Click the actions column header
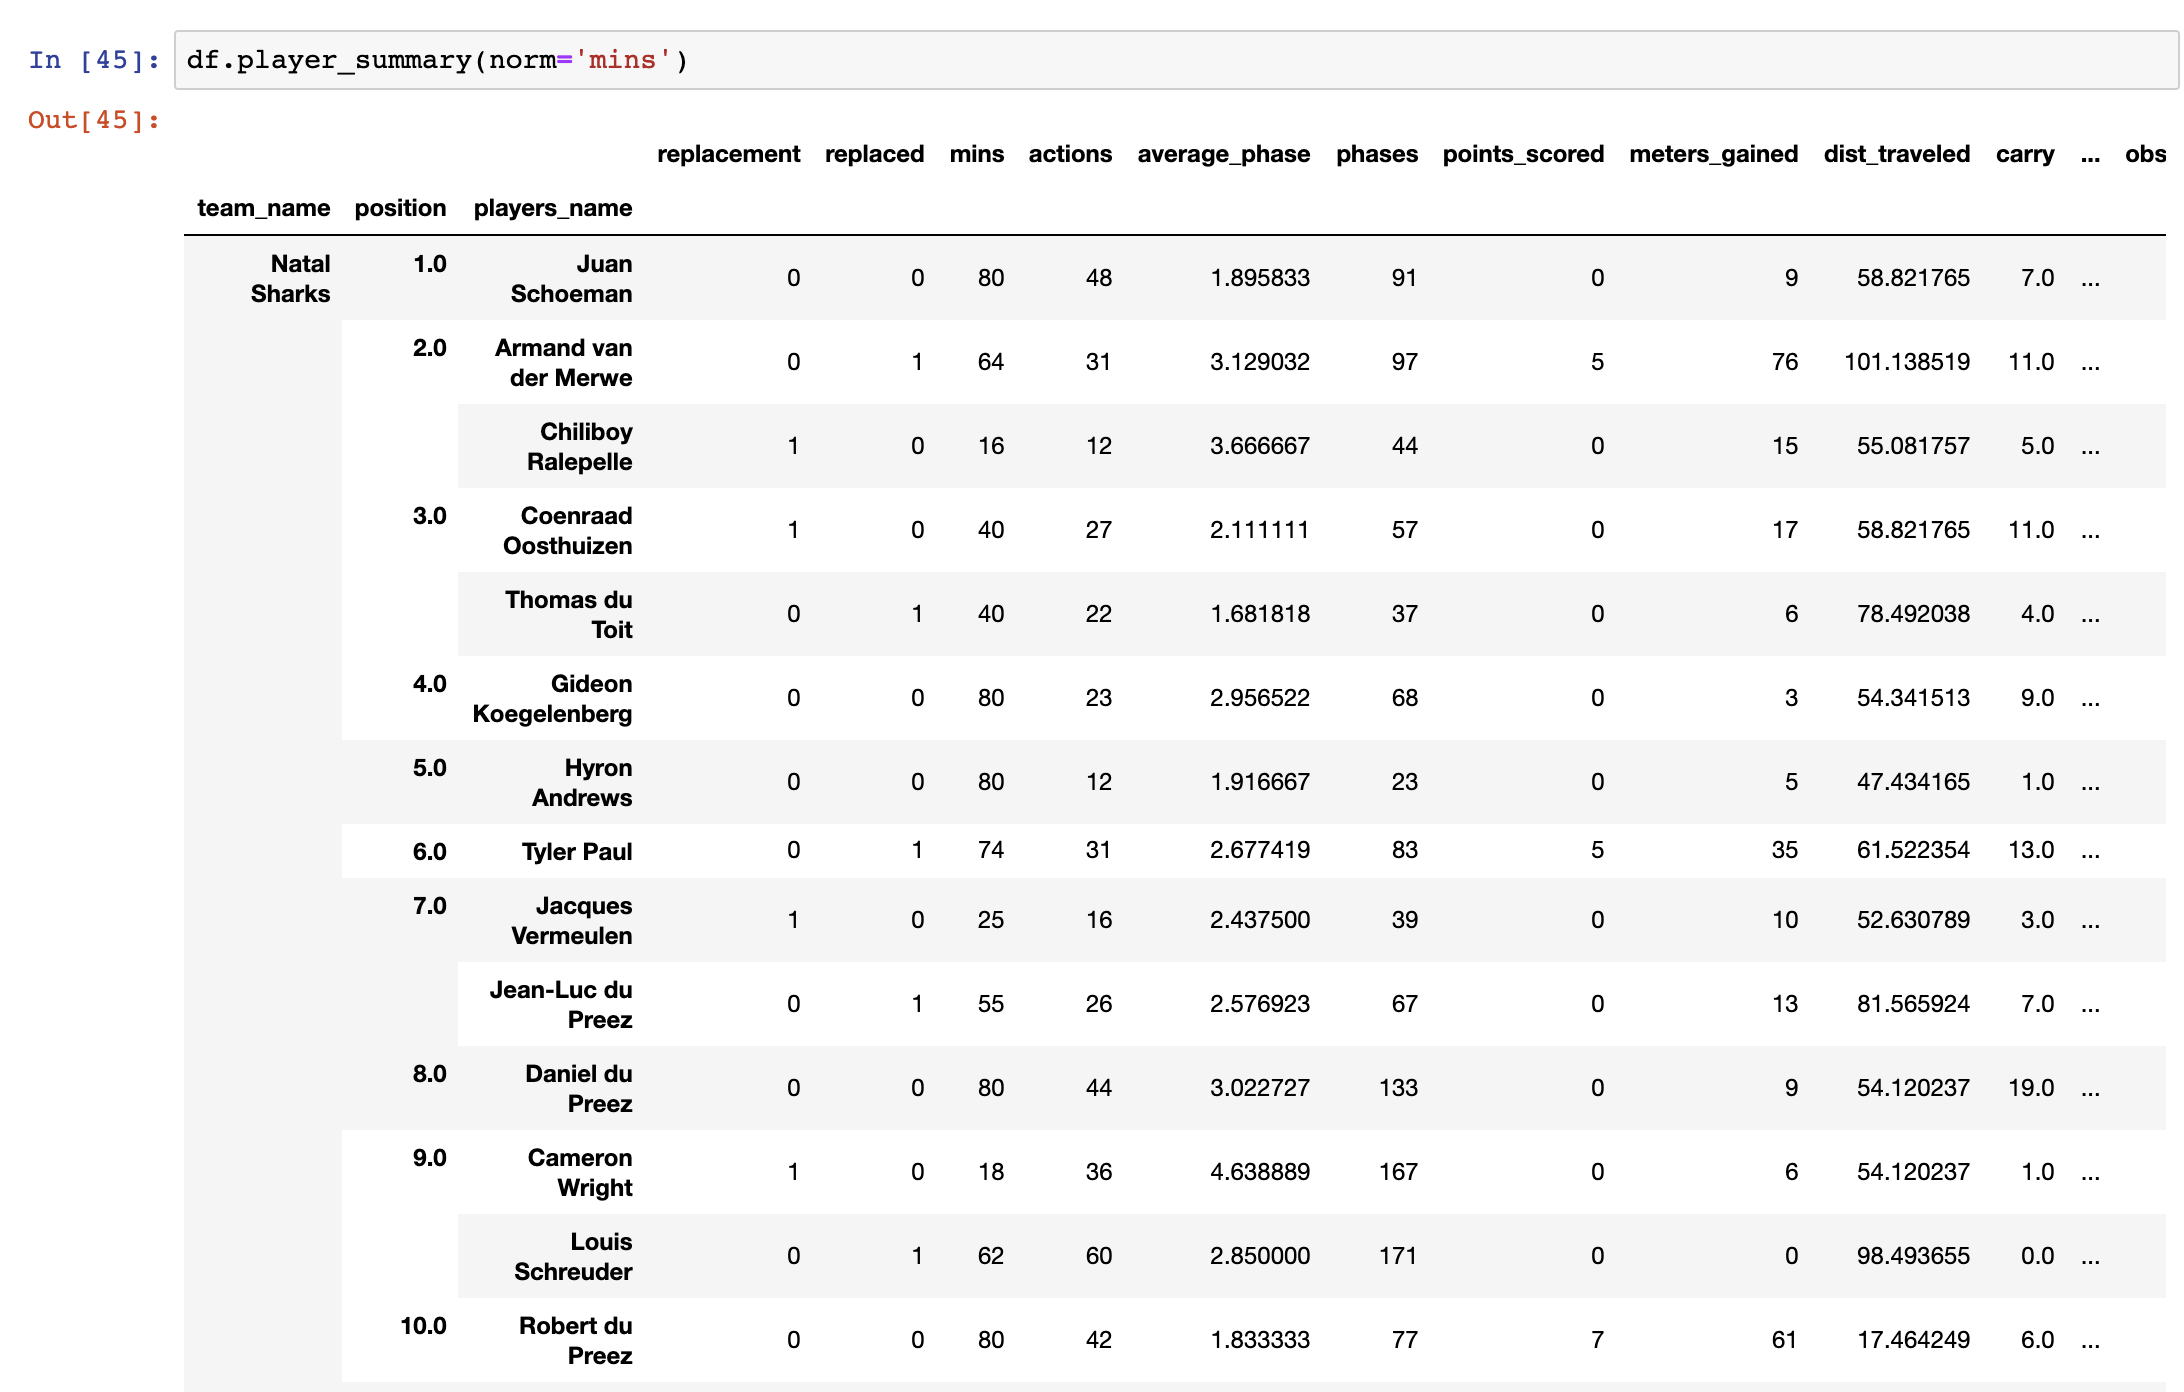2184x1392 pixels. [x=1070, y=154]
